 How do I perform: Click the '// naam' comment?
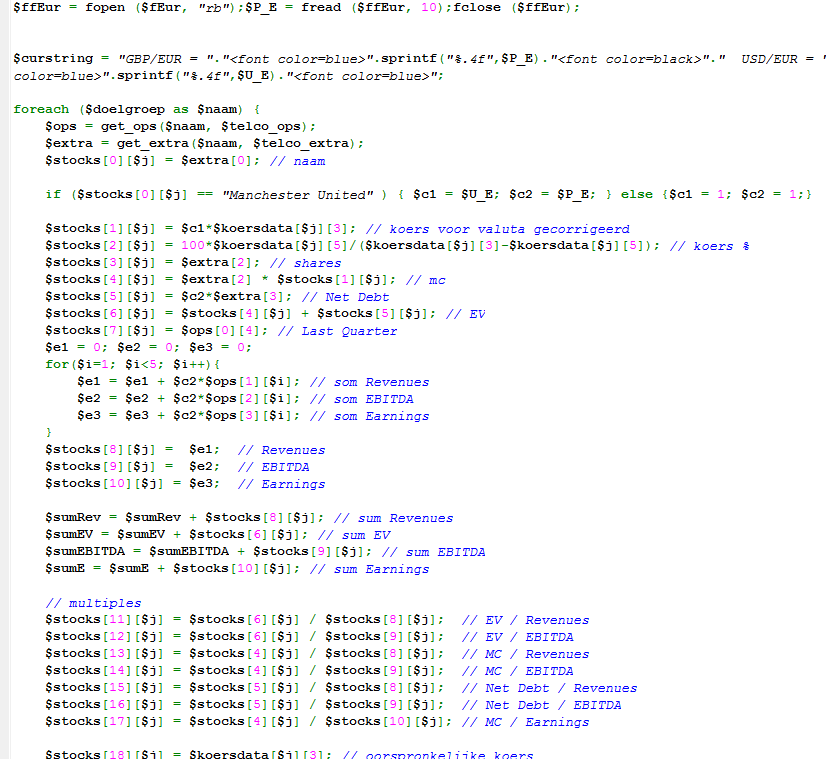click(298, 161)
